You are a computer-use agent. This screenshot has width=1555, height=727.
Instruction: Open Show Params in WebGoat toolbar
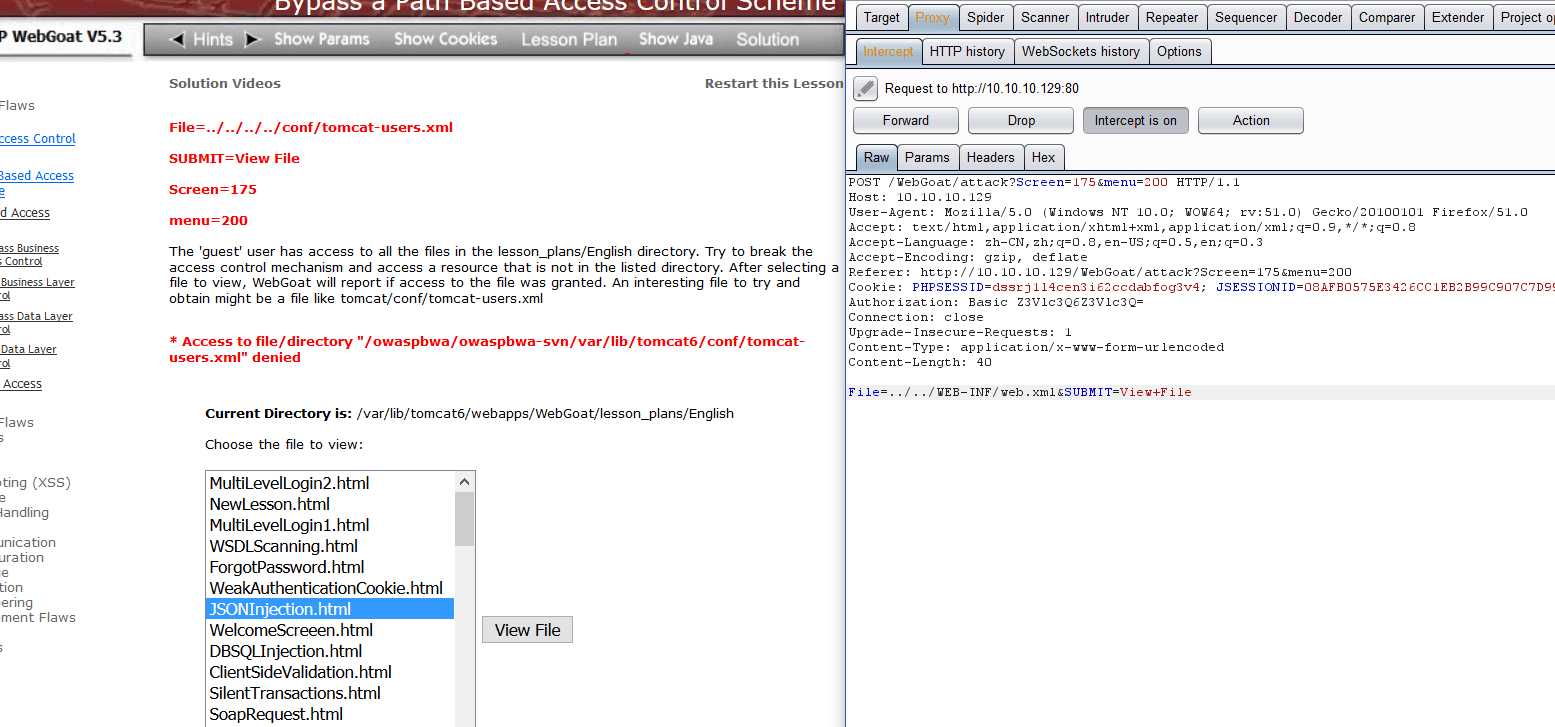(322, 39)
